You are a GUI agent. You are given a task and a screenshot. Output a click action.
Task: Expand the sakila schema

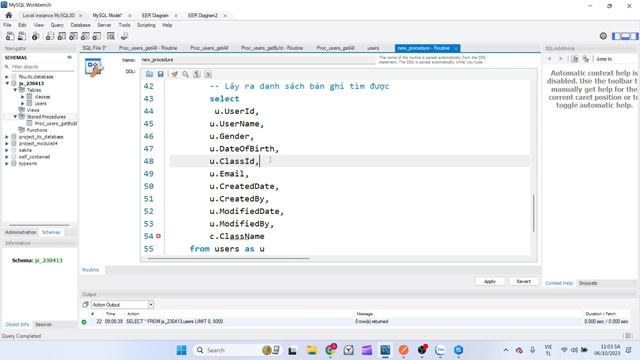pos(7,150)
